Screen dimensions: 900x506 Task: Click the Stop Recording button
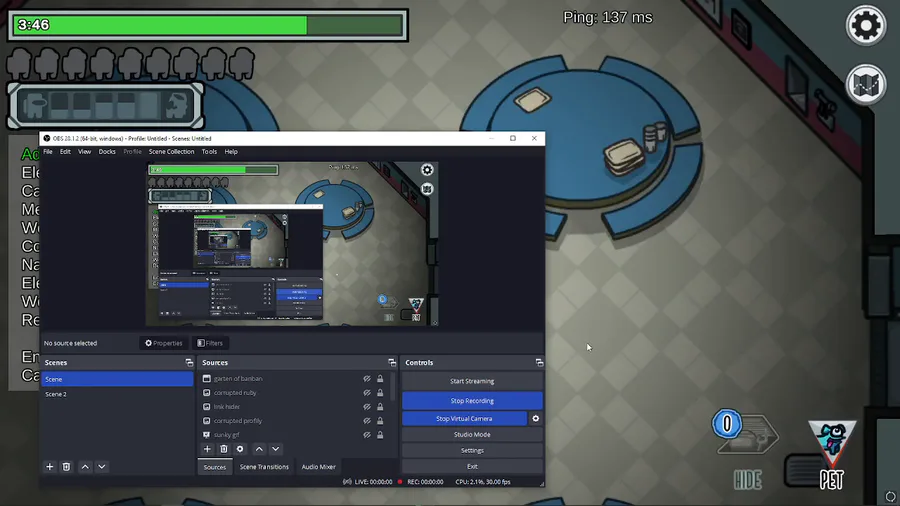(x=472, y=400)
